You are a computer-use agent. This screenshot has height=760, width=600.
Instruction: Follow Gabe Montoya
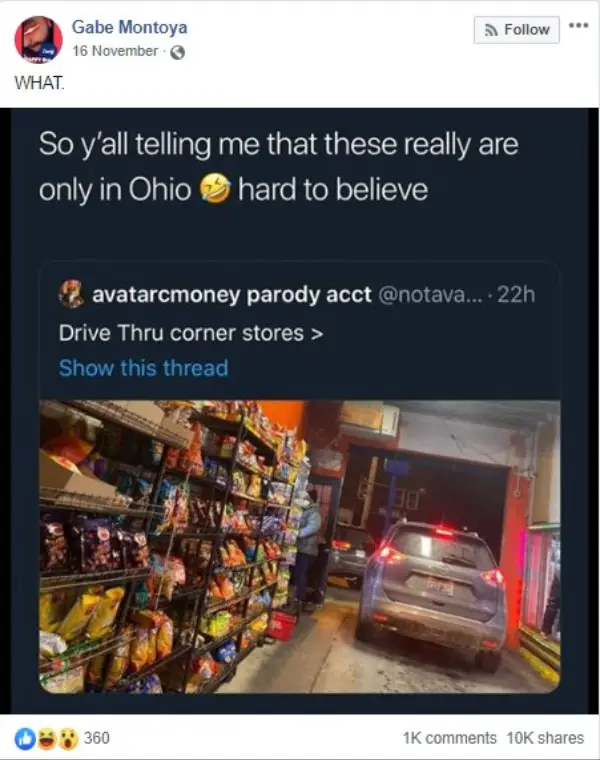pos(517,30)
